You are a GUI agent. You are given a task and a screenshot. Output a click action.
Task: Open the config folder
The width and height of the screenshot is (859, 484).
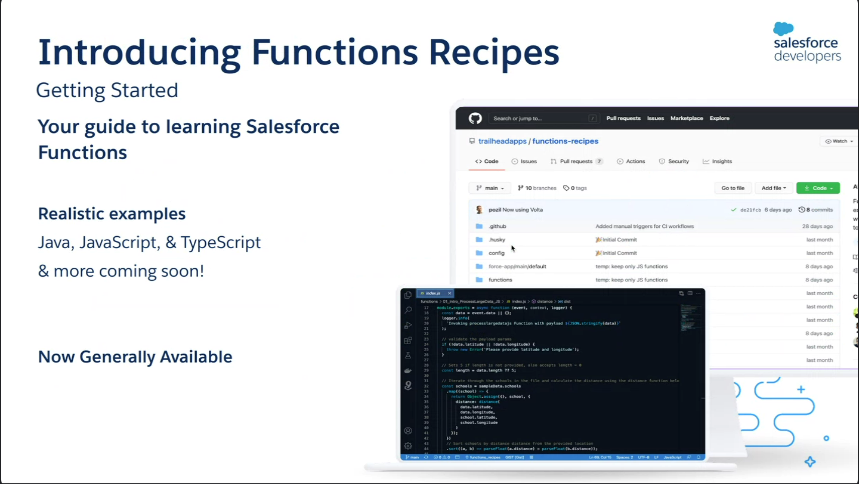pos(496,253)
